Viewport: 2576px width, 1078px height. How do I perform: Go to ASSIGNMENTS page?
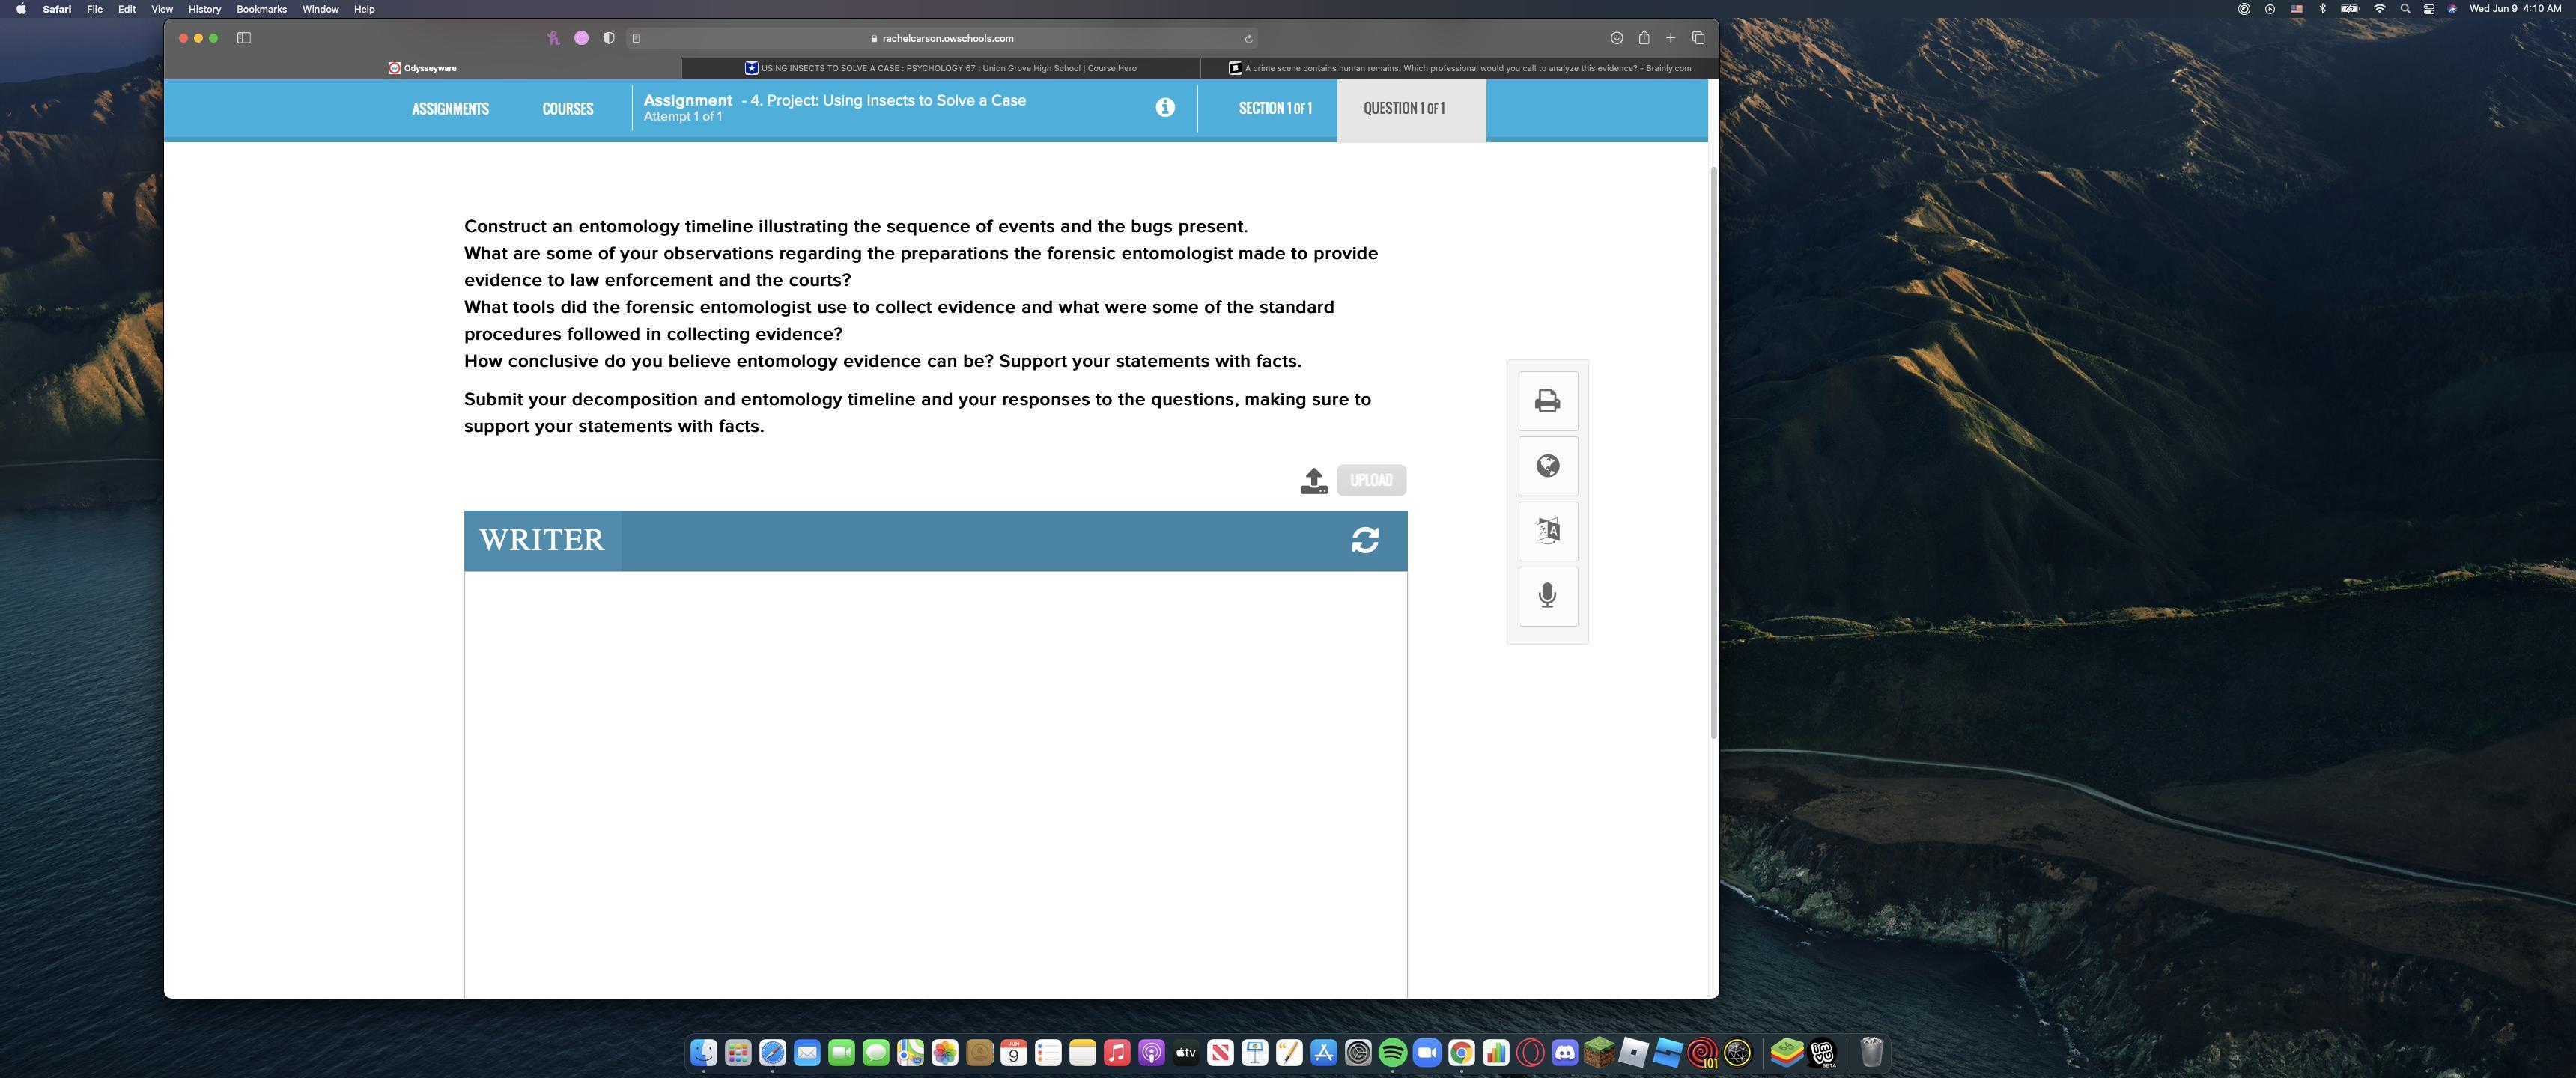(x=450, y=109)
